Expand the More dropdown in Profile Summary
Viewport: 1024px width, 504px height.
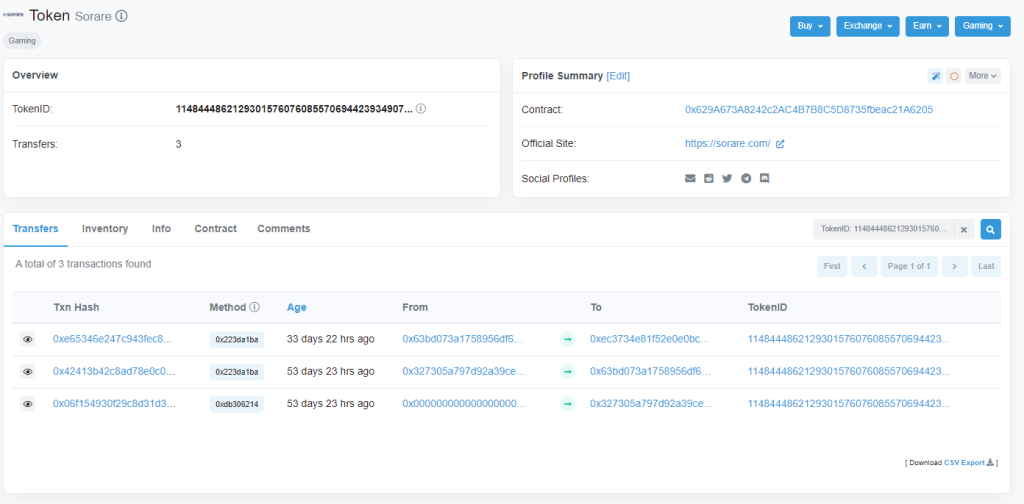982,76
